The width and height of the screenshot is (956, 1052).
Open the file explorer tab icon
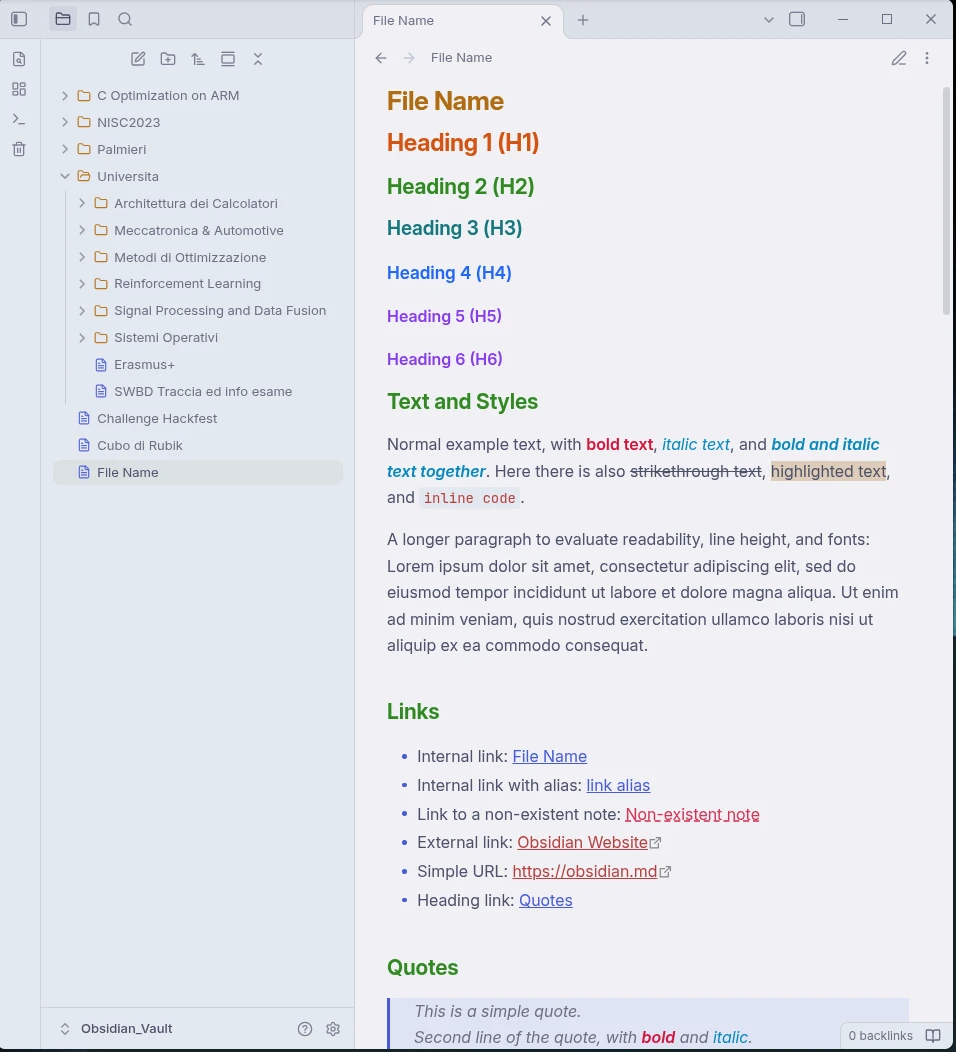[63, 19]
